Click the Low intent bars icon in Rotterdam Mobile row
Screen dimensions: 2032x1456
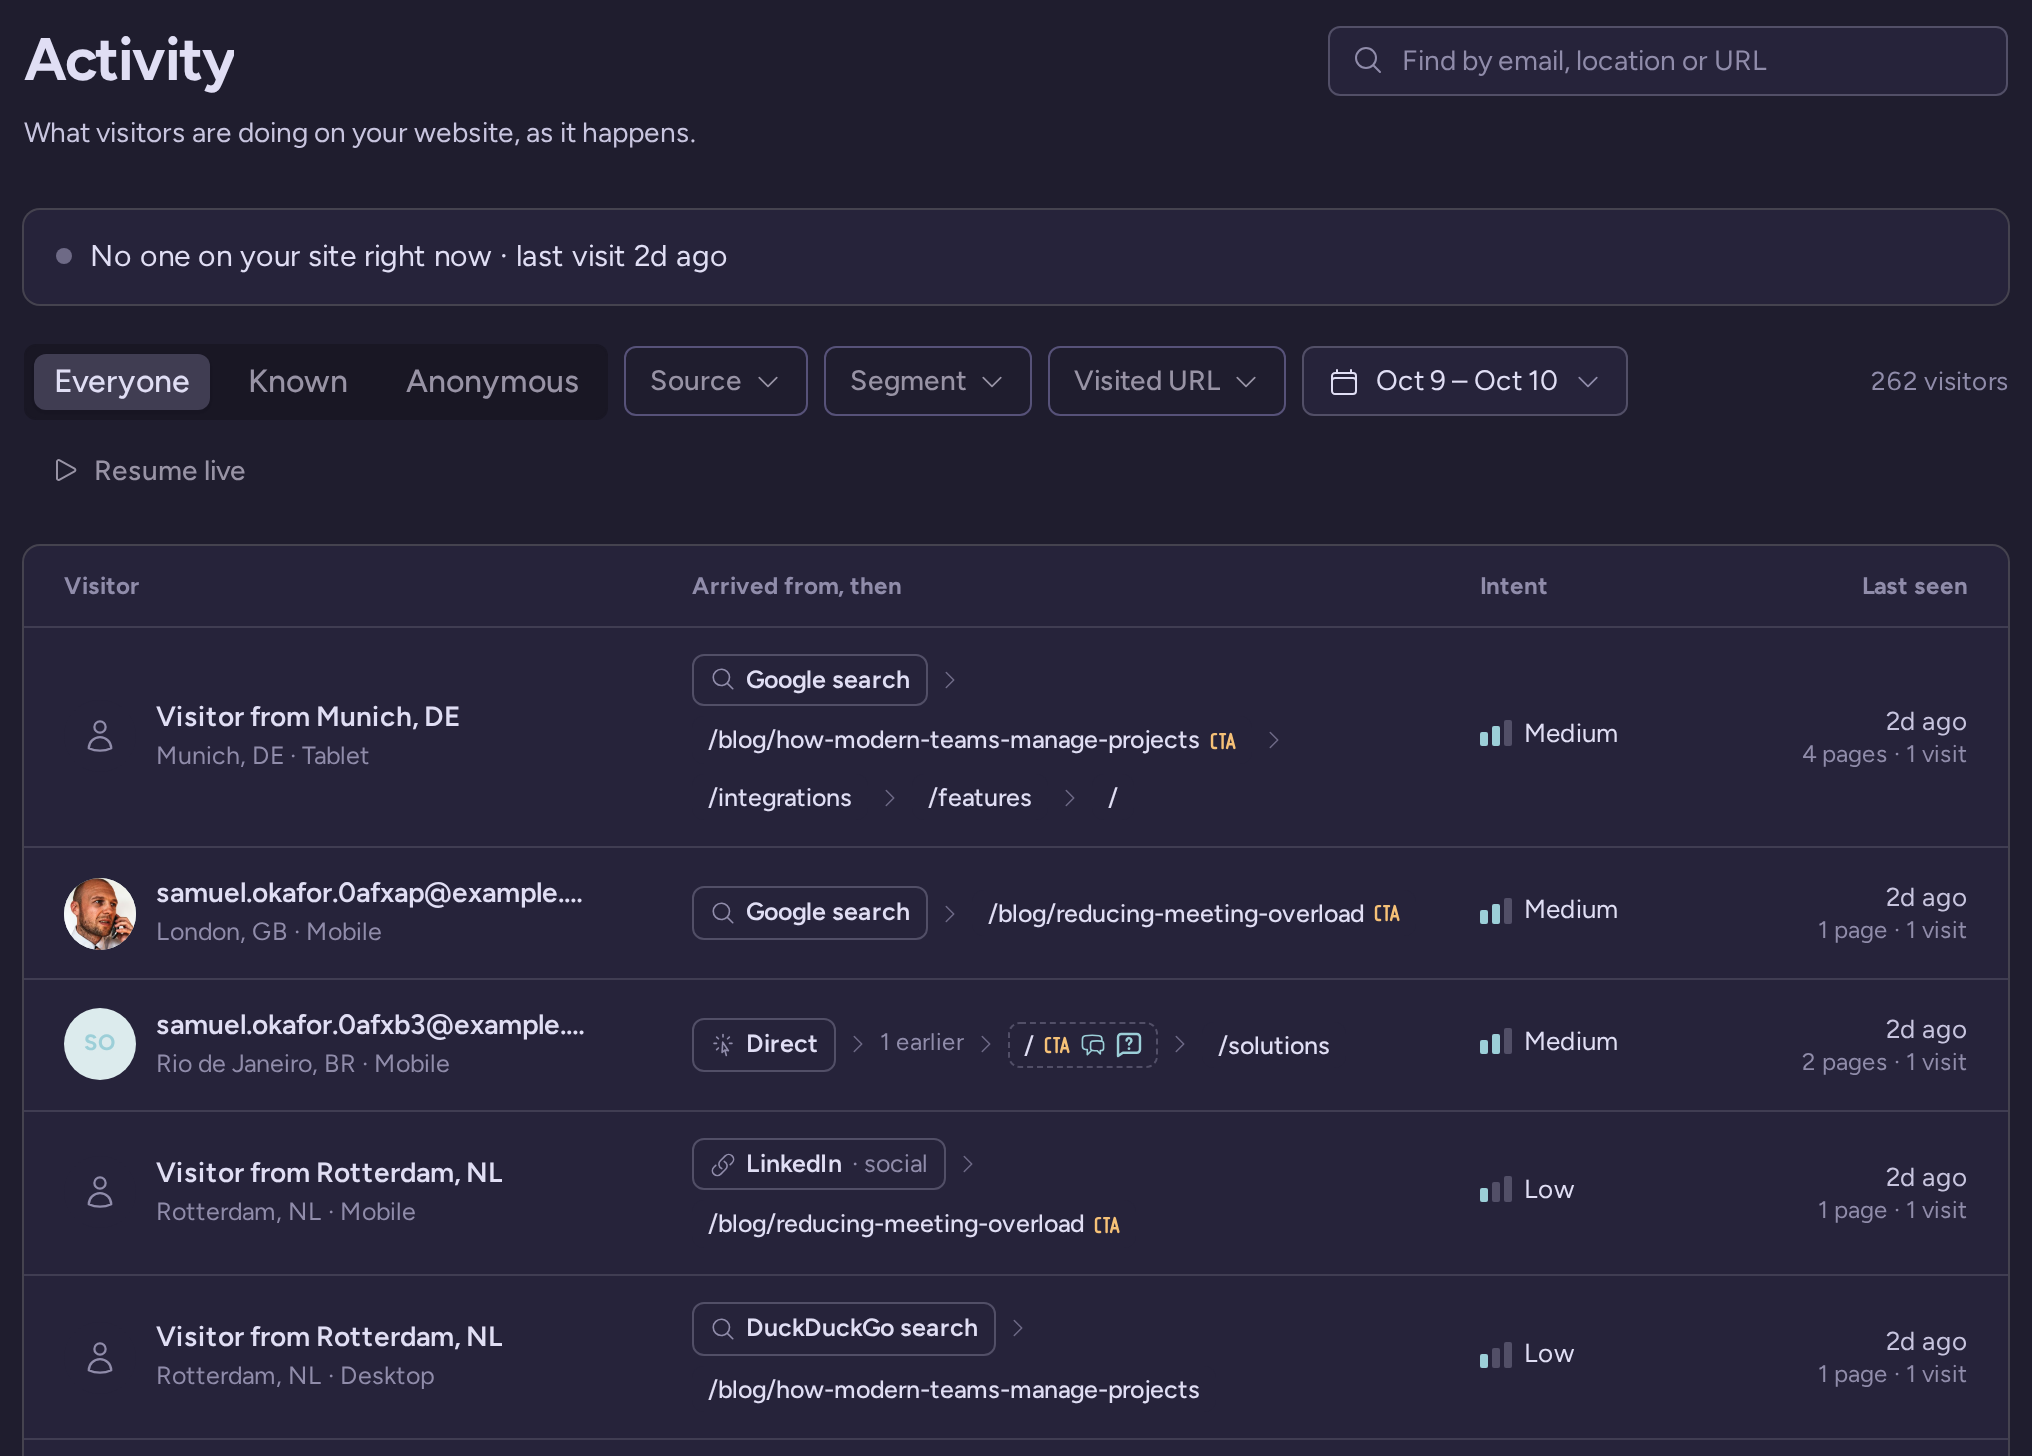1496,1190
